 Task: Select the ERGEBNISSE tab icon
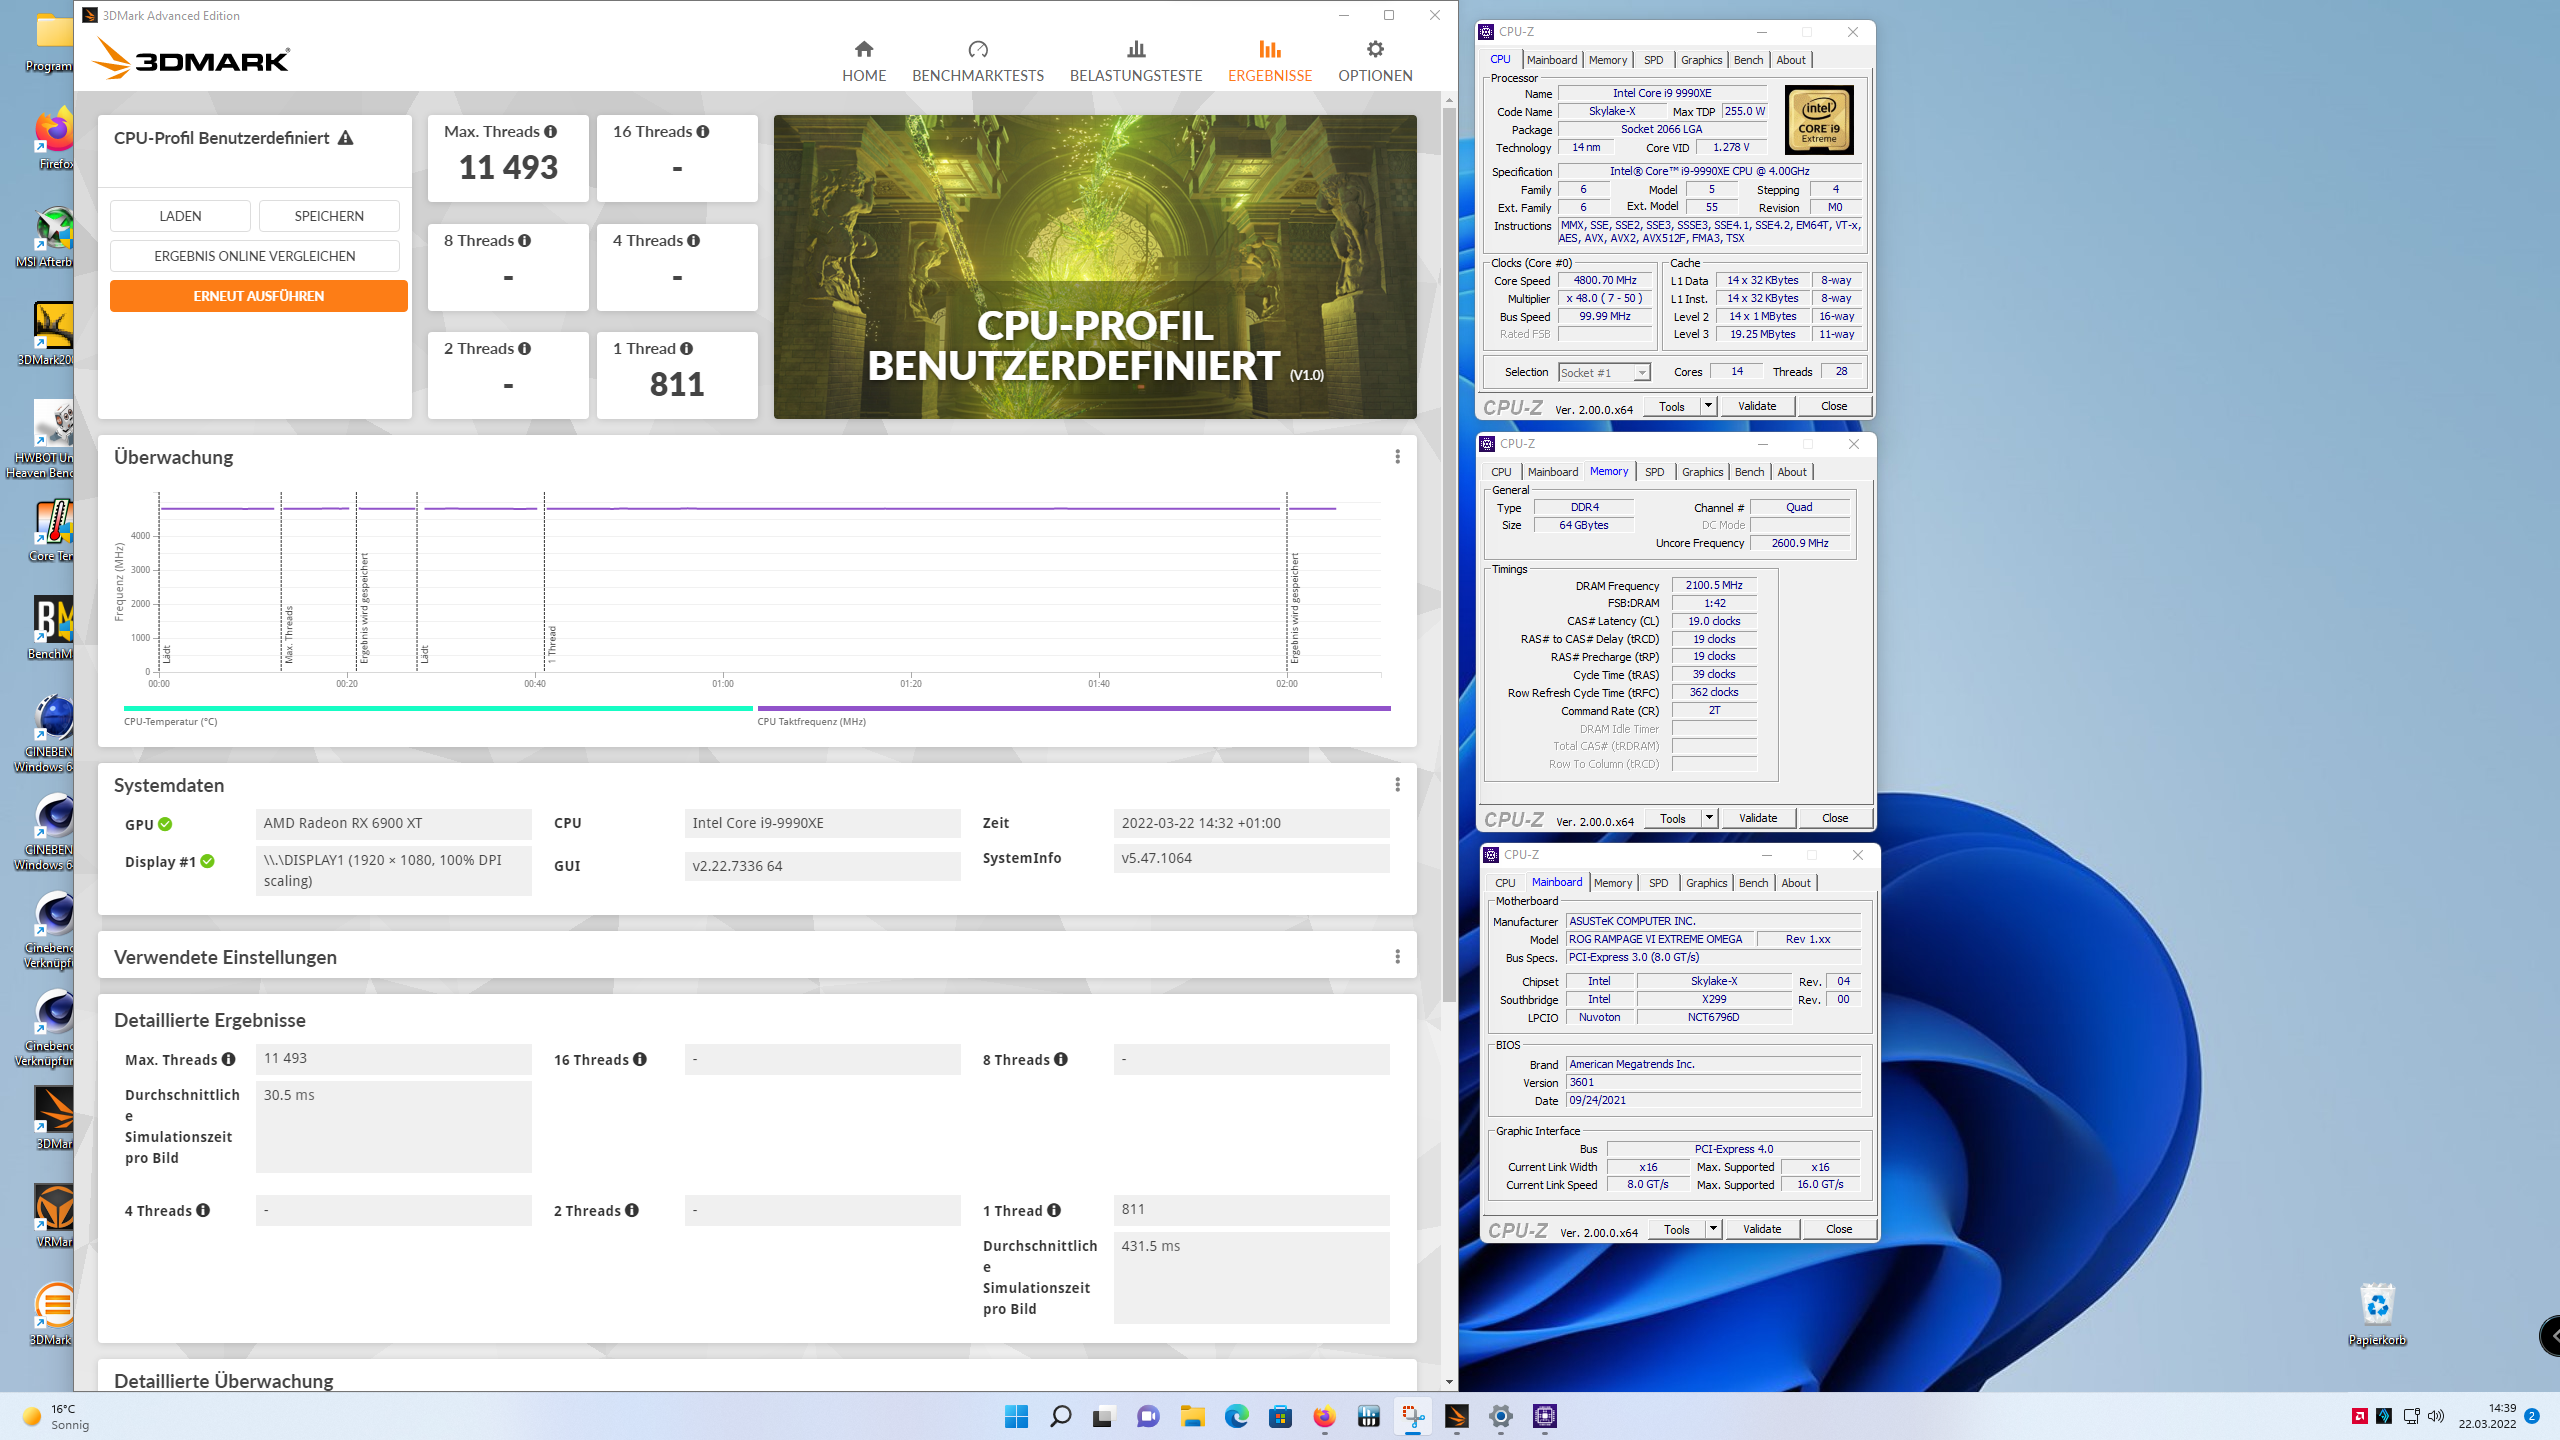(1270, 49)
